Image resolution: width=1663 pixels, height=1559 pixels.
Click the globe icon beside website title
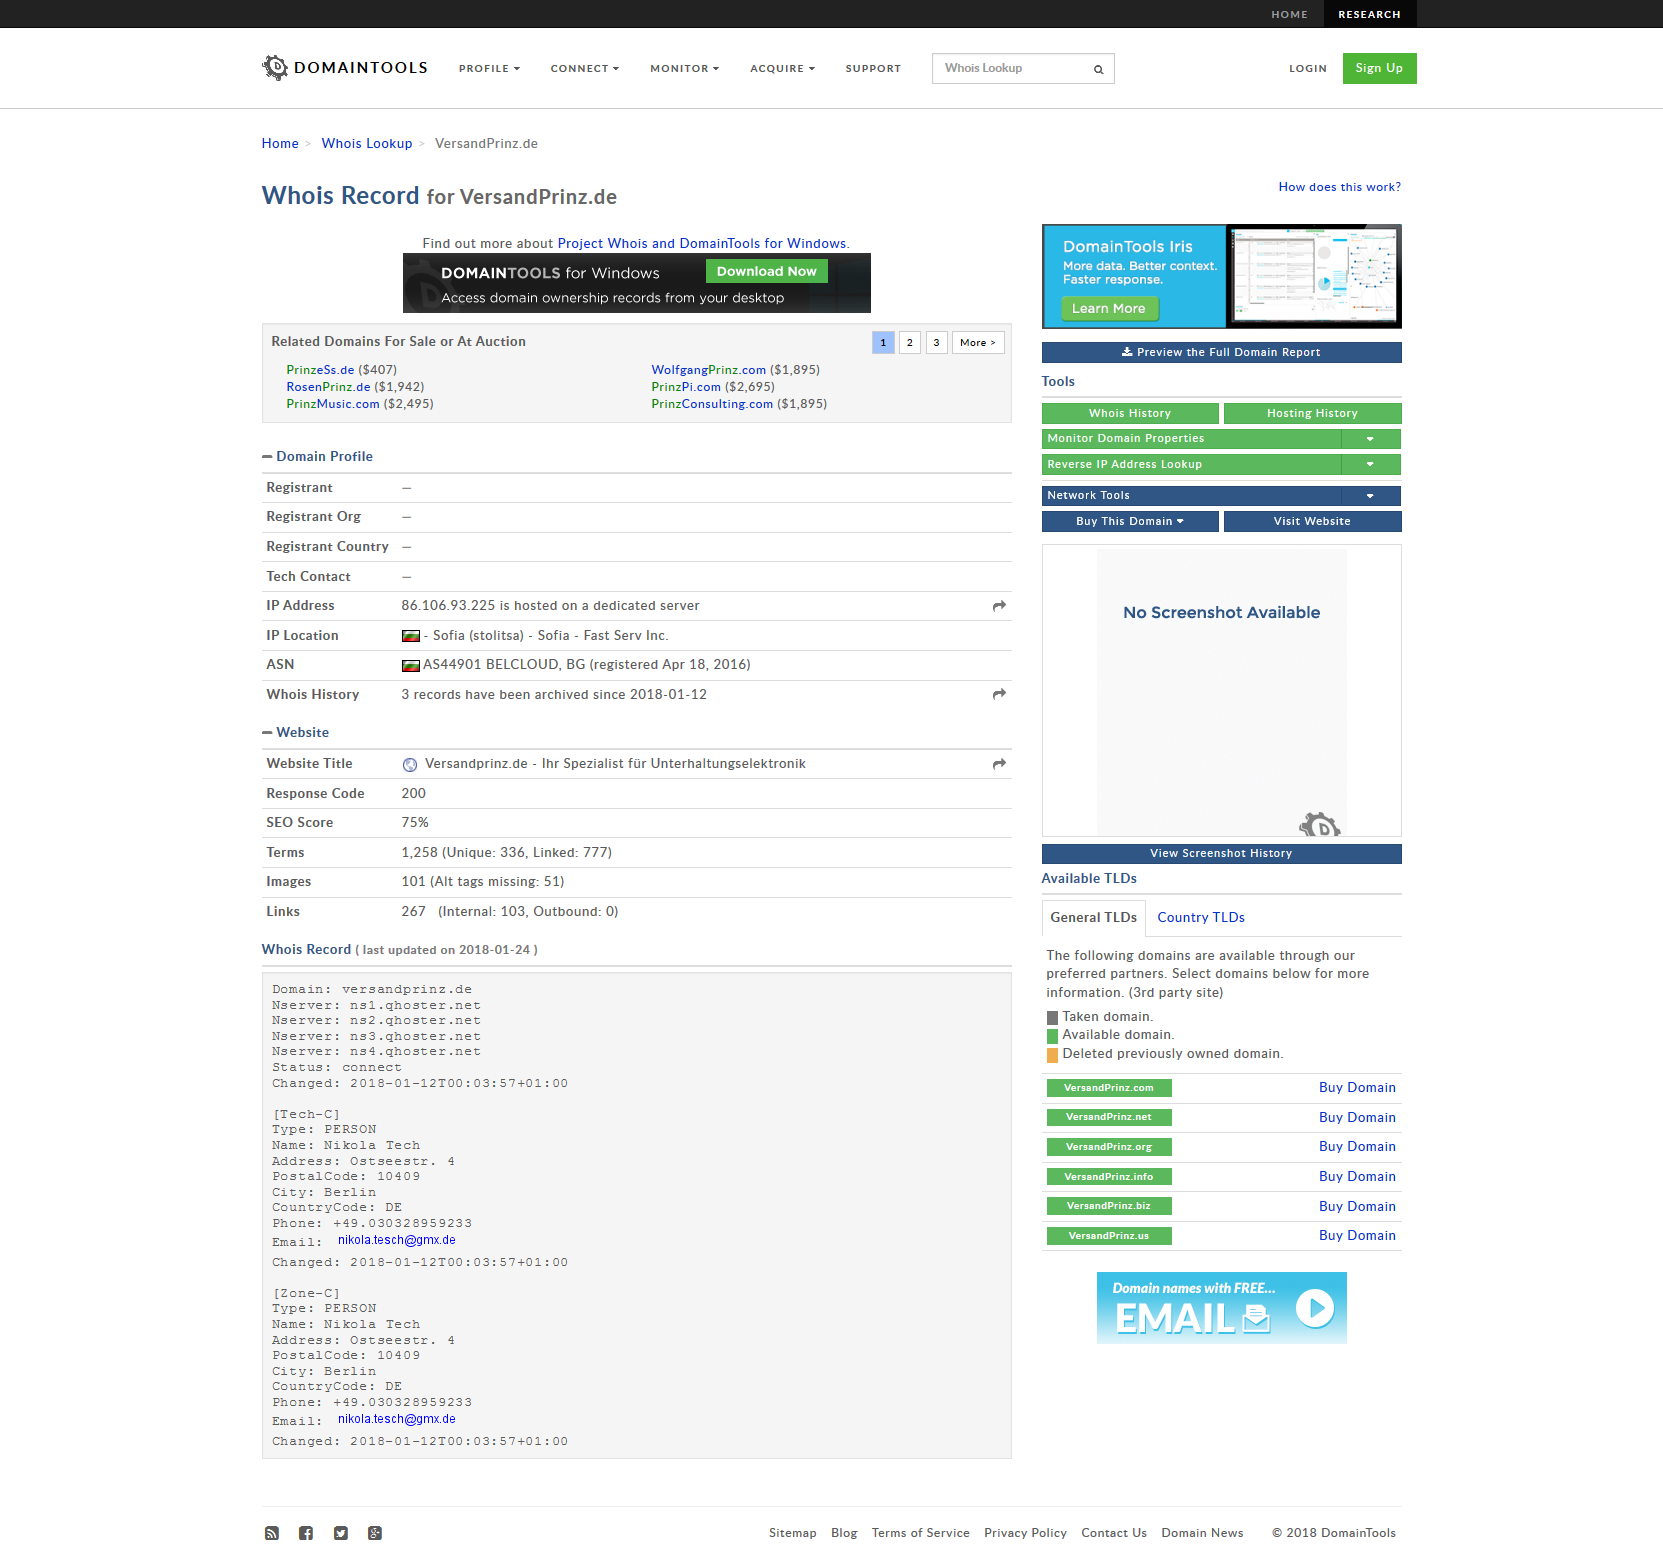click(x=410, y=765)
